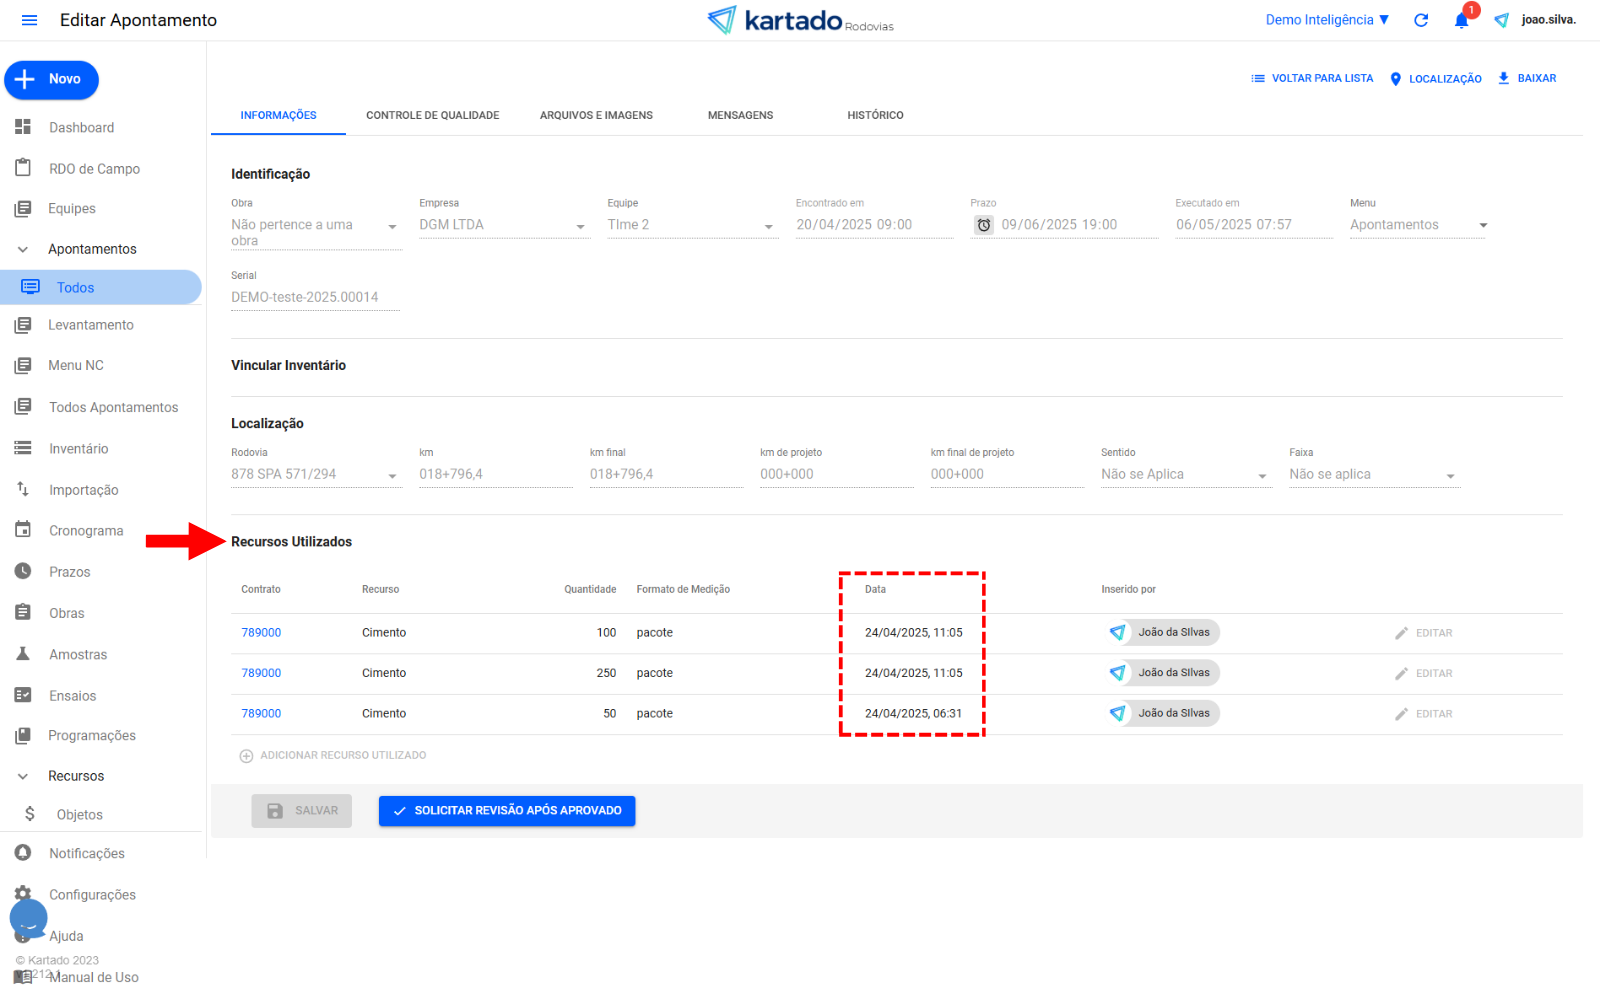Viewport: 1600px width, 993px height.
Task: Open the Demo Inteligência selector
Action: (x=1327, y=20)
